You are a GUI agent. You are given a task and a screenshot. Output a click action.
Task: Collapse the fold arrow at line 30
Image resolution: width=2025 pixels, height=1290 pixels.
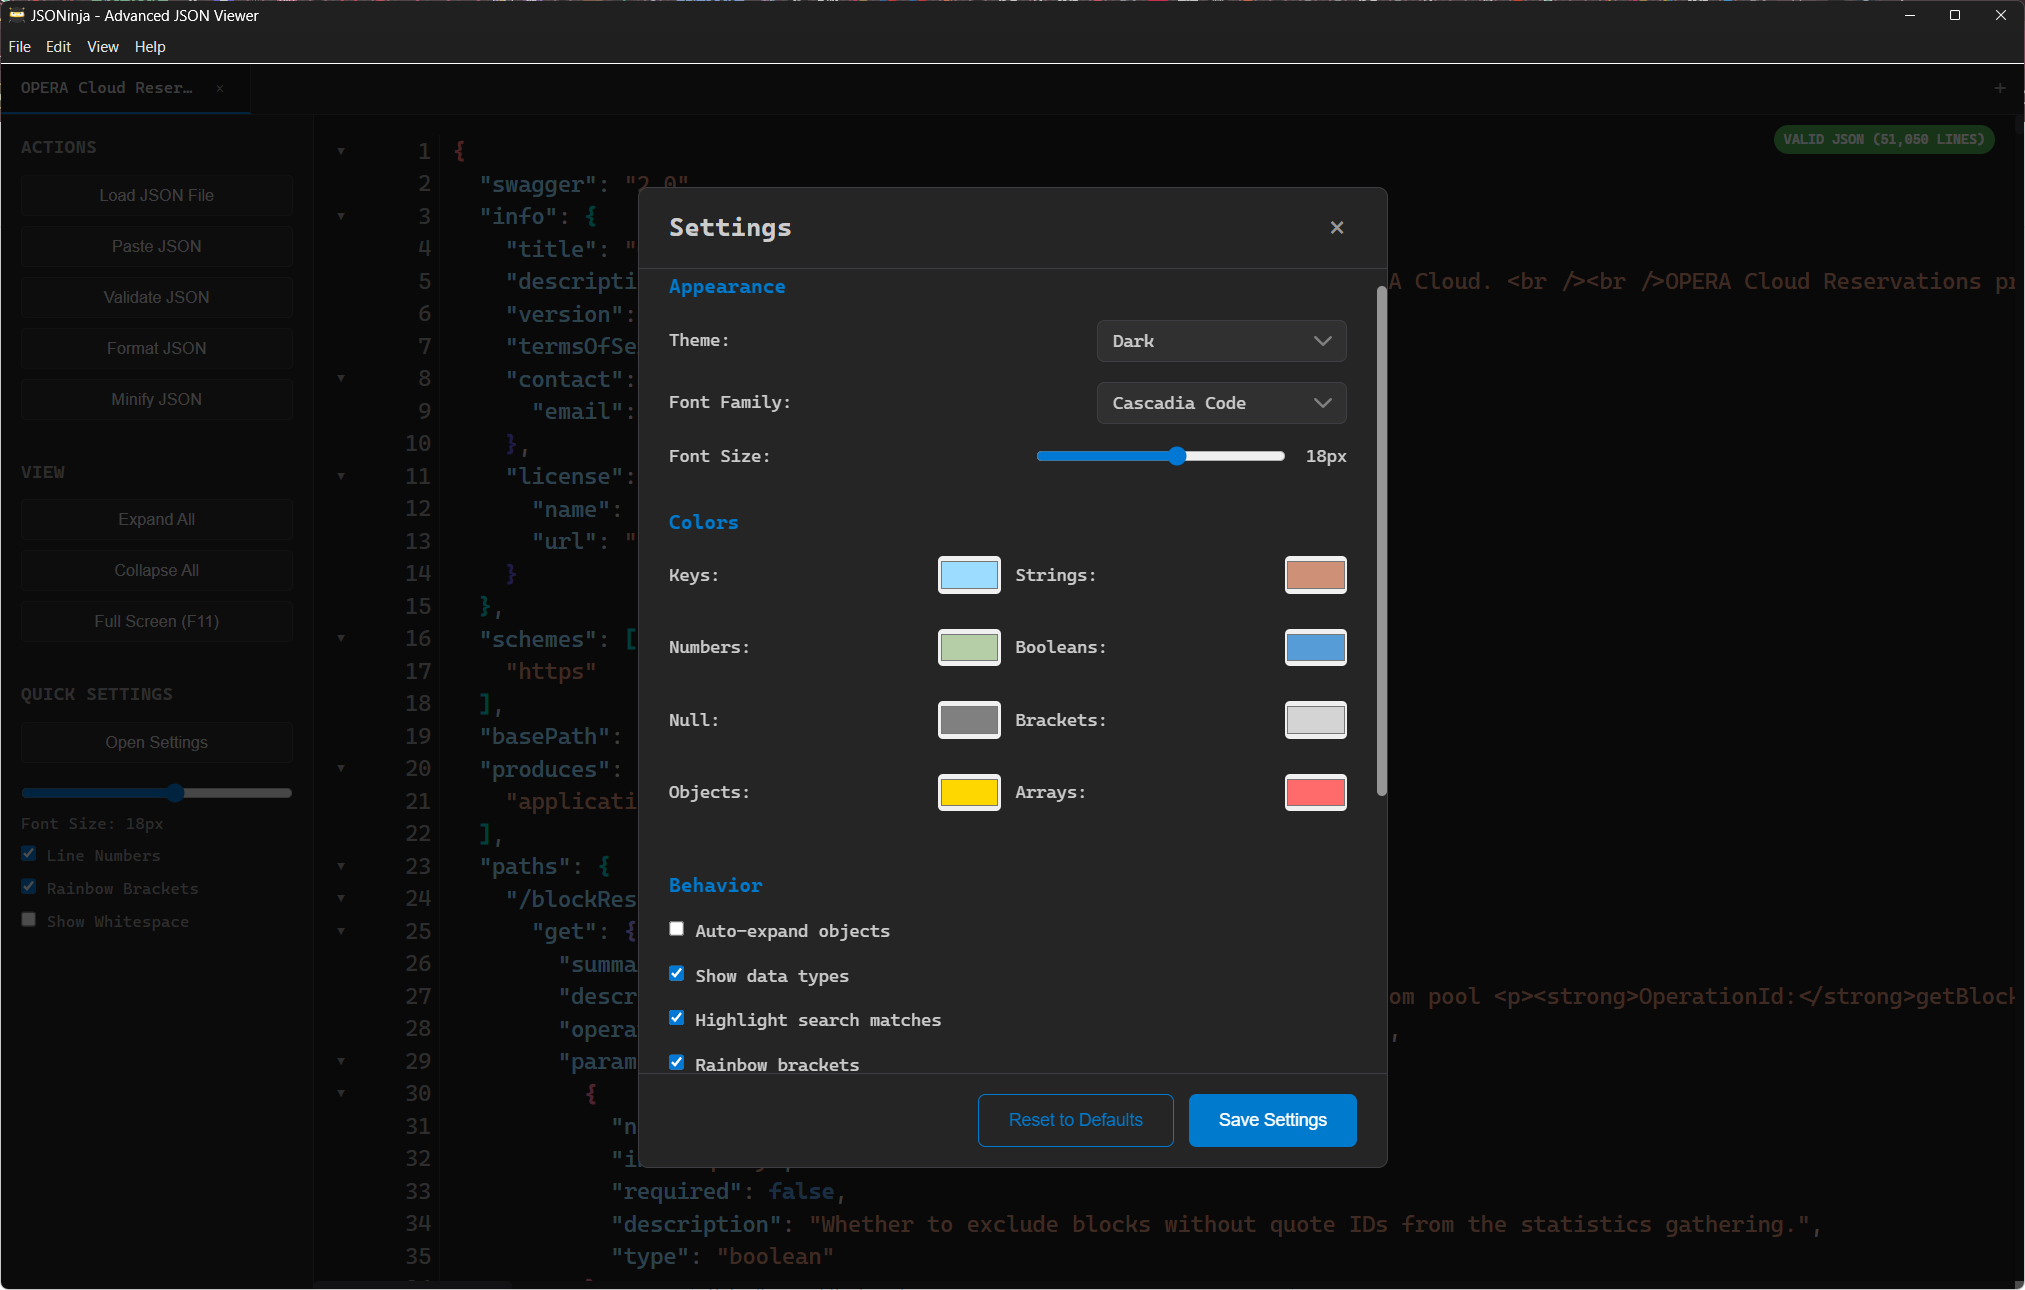341,1093
